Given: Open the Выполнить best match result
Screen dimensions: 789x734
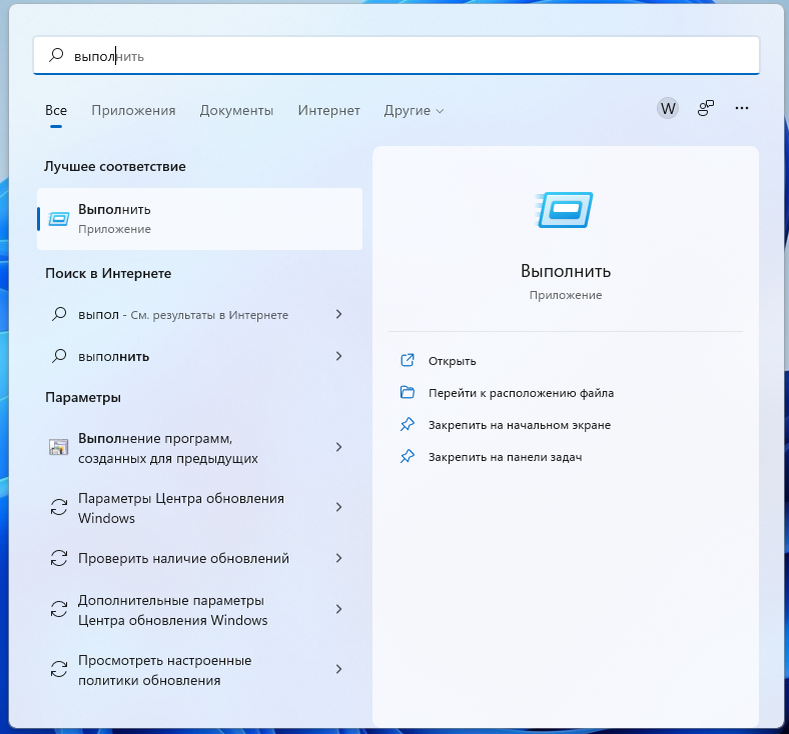Looking at the screenshot, I should pyautogui.click(x=200, y=219).
